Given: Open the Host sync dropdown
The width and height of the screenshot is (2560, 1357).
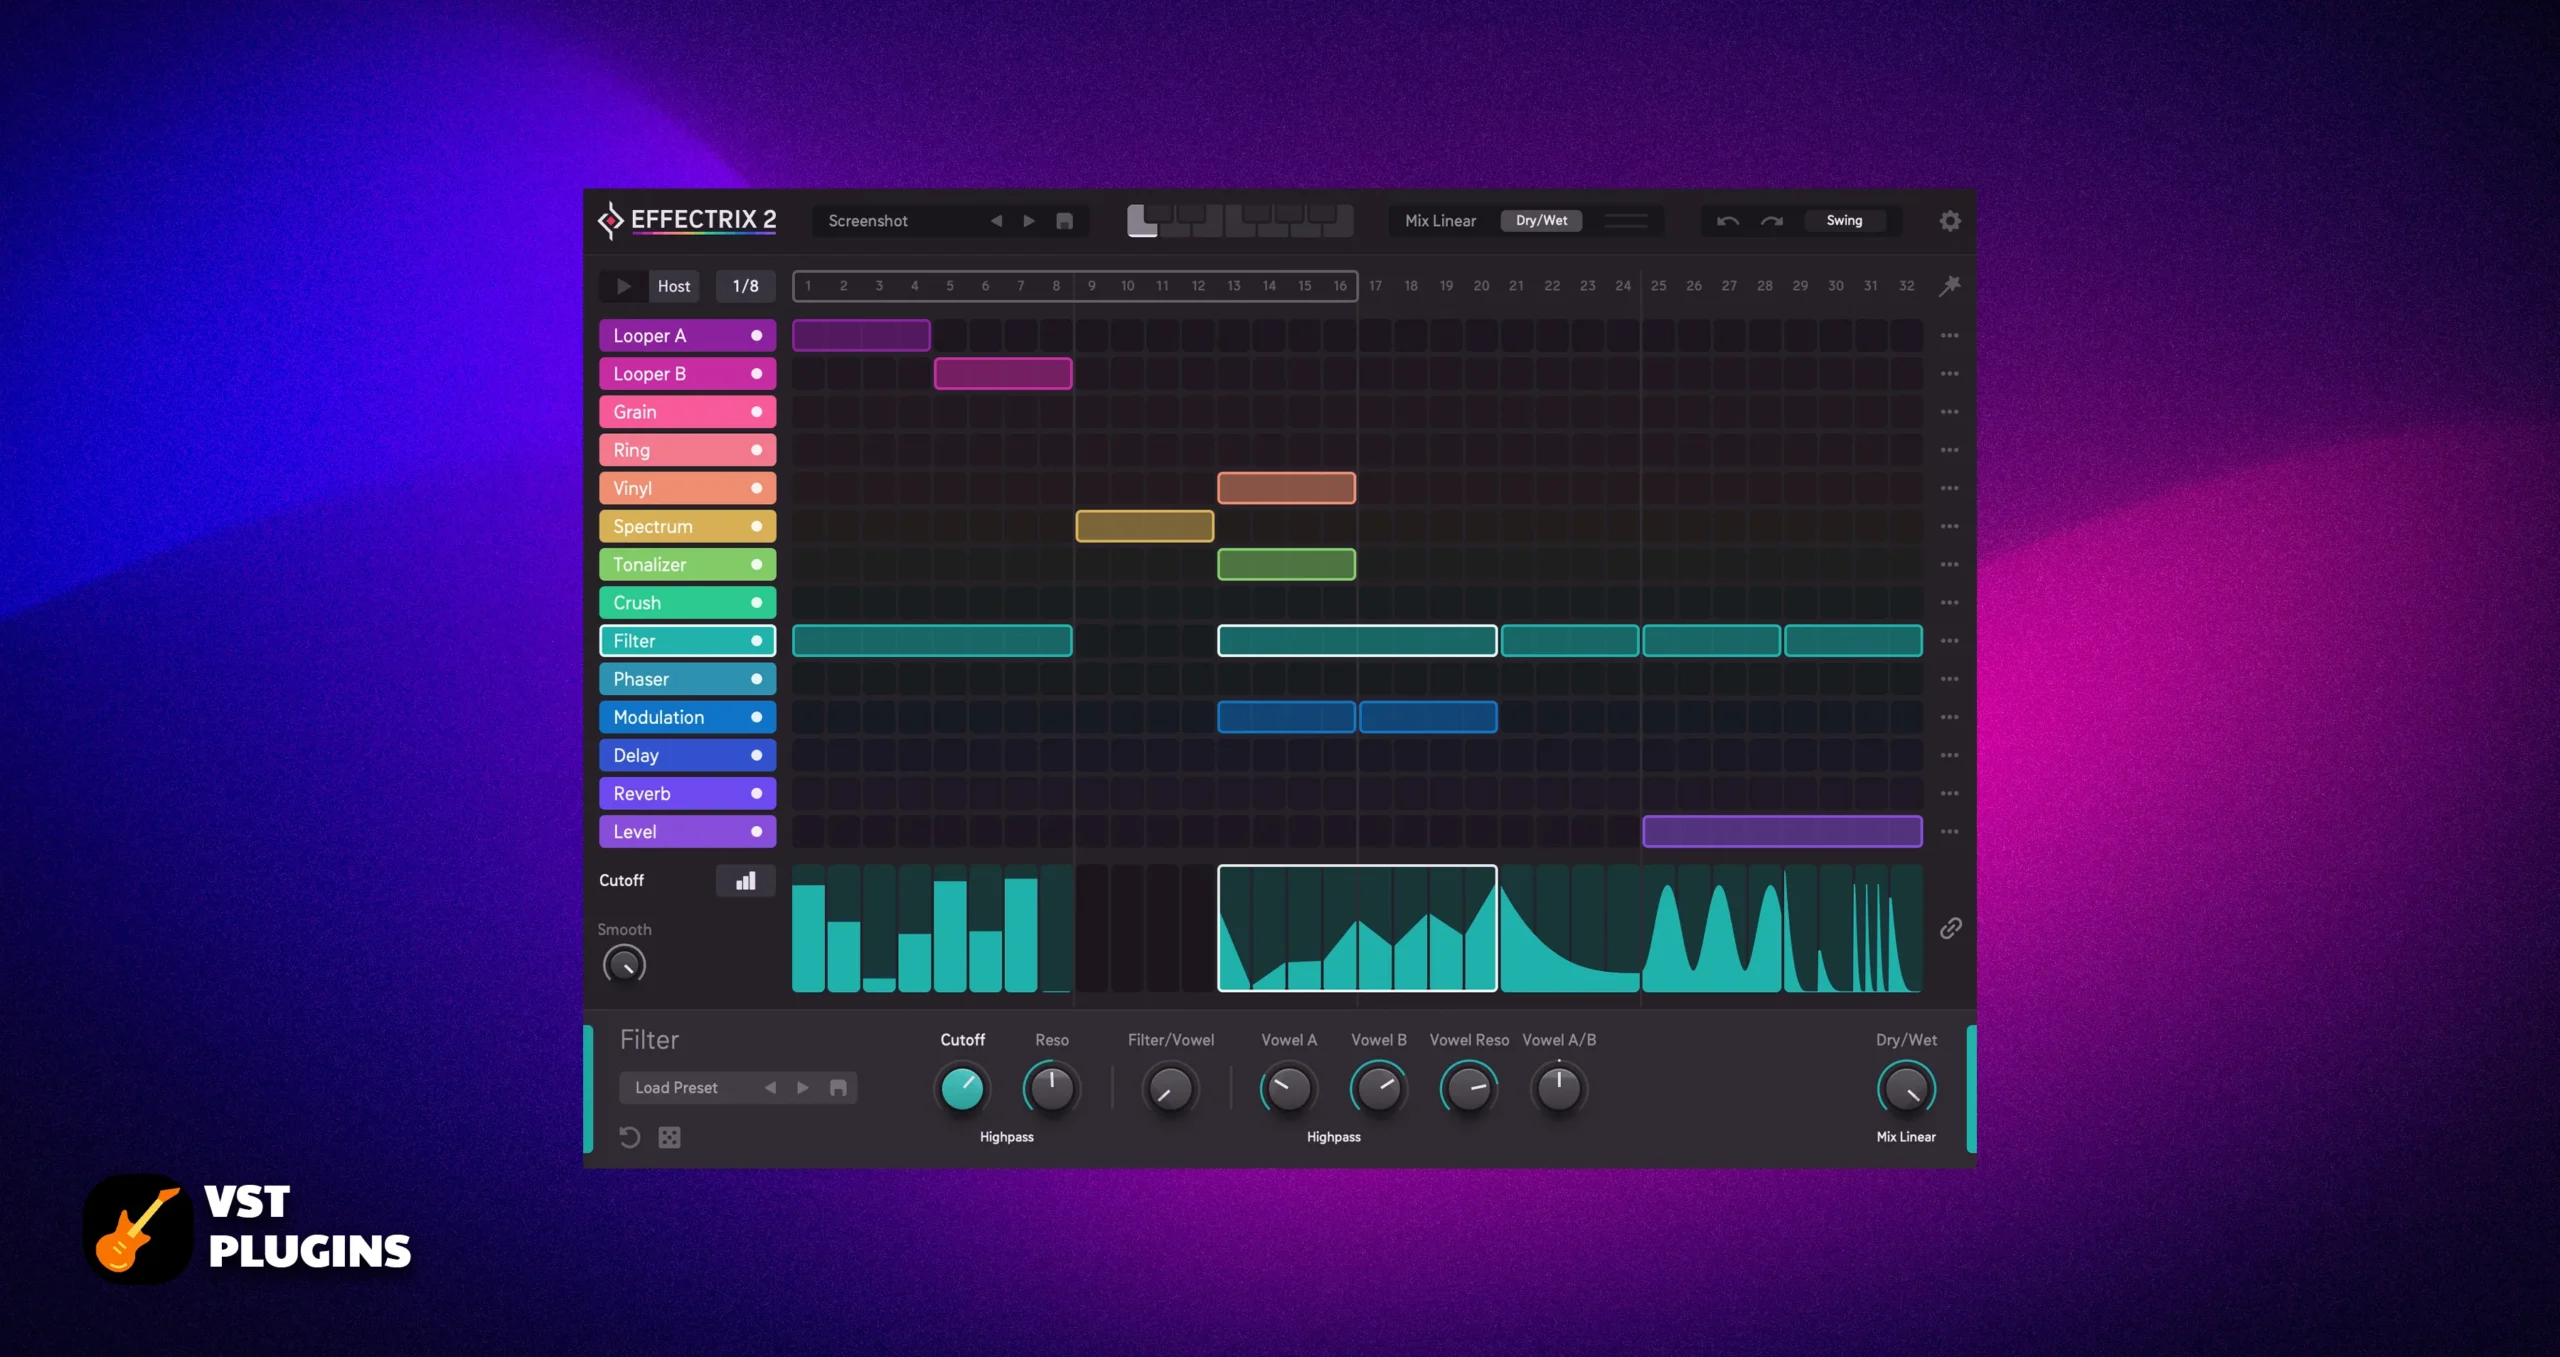Looking at the screenshot, I should tap(674, 286).
